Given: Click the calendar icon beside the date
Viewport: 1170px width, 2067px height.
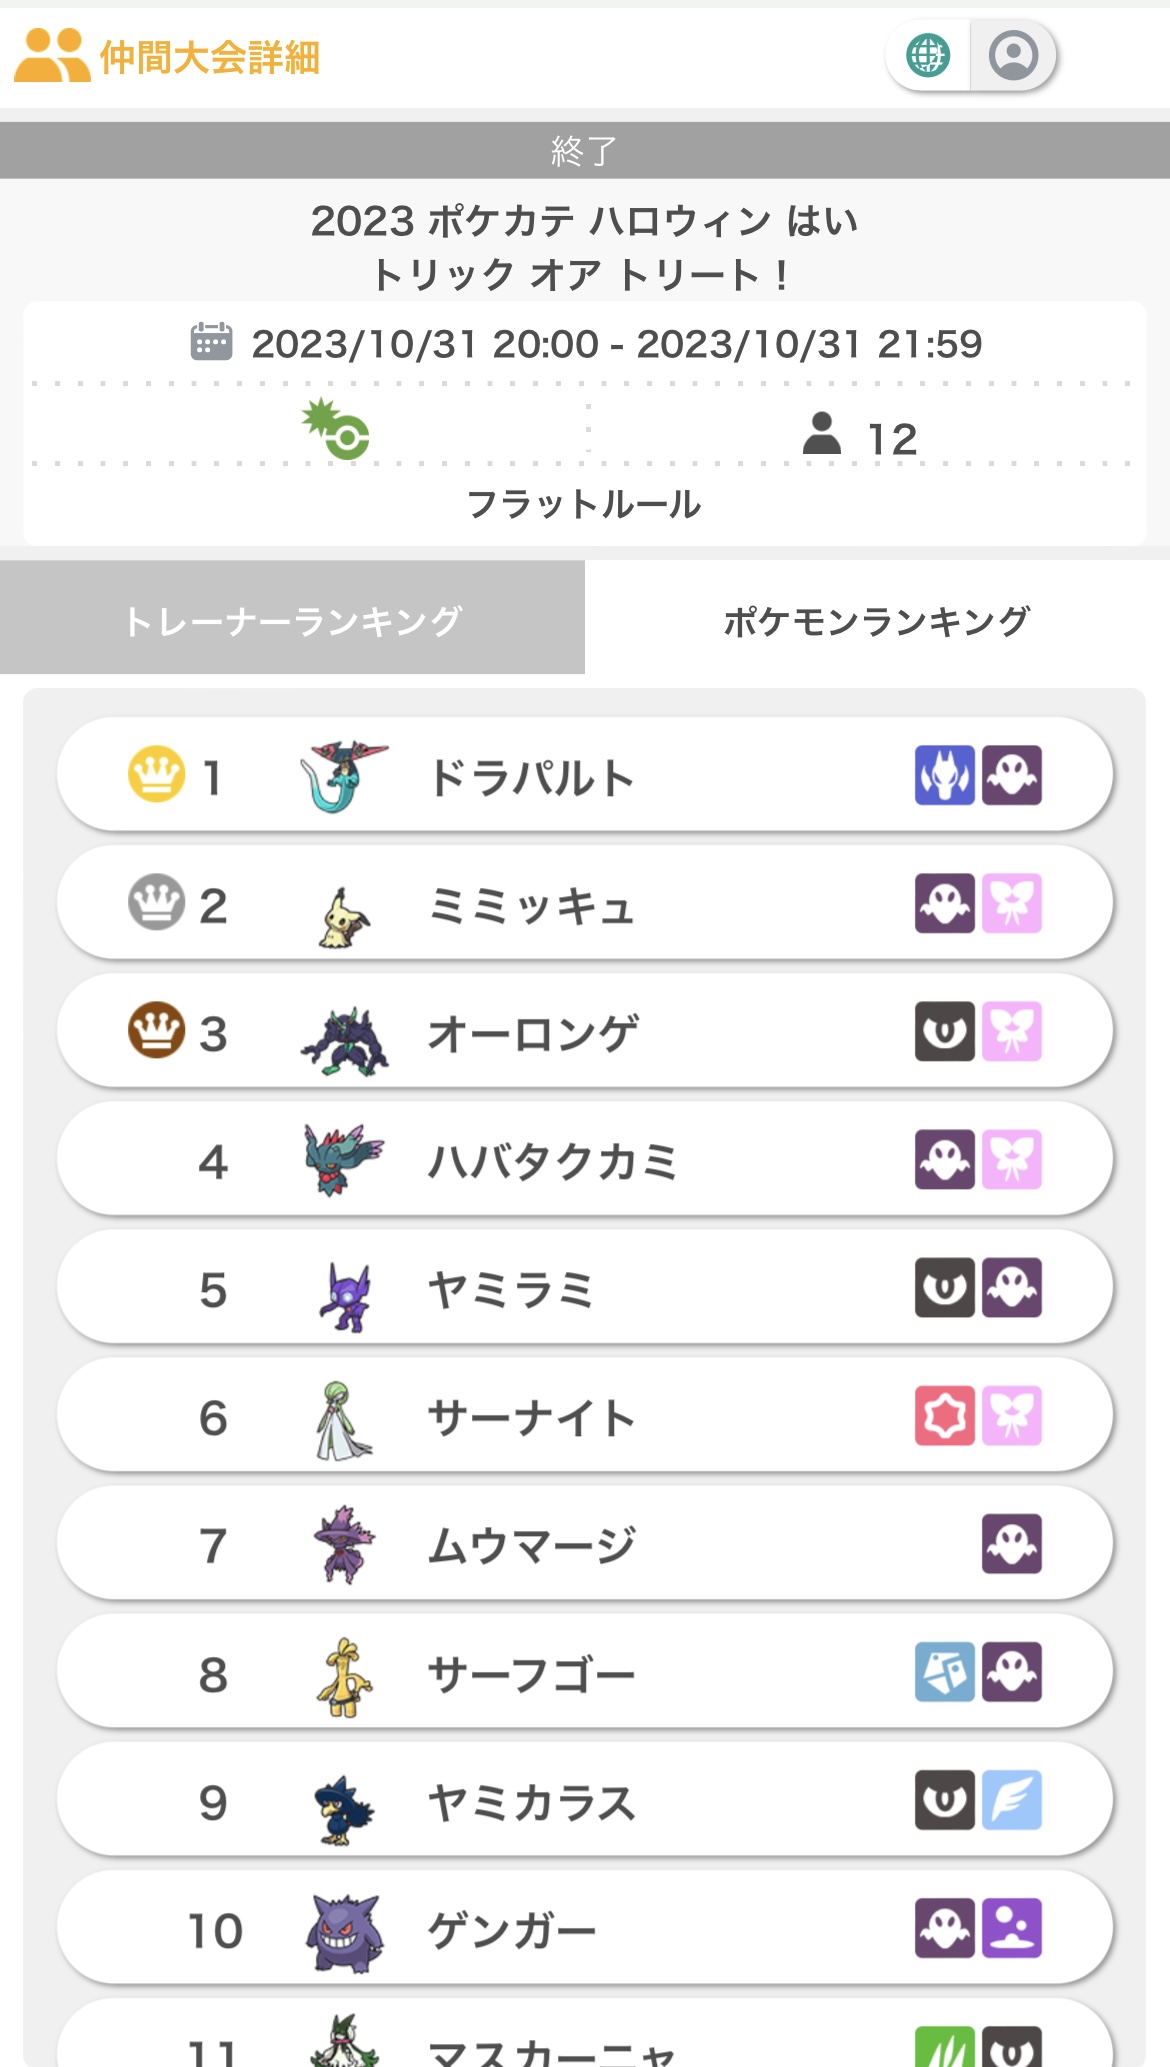Looking at the screenshot, I should (x=211, y=342).
